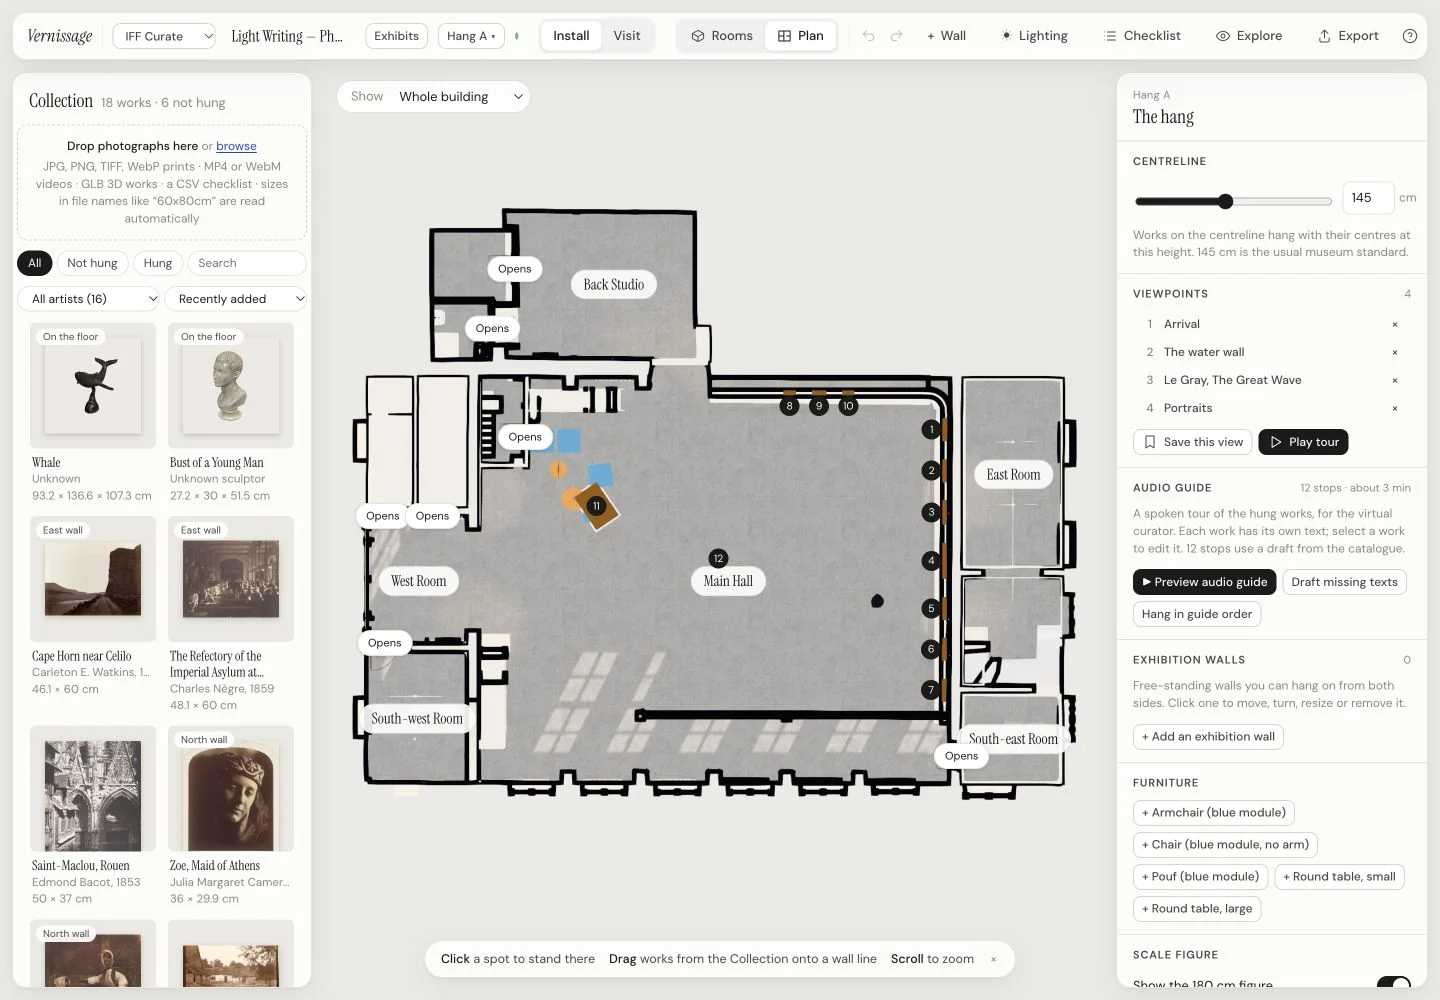
Task: Click the centreline height value field
Action: pos(1367,198)
